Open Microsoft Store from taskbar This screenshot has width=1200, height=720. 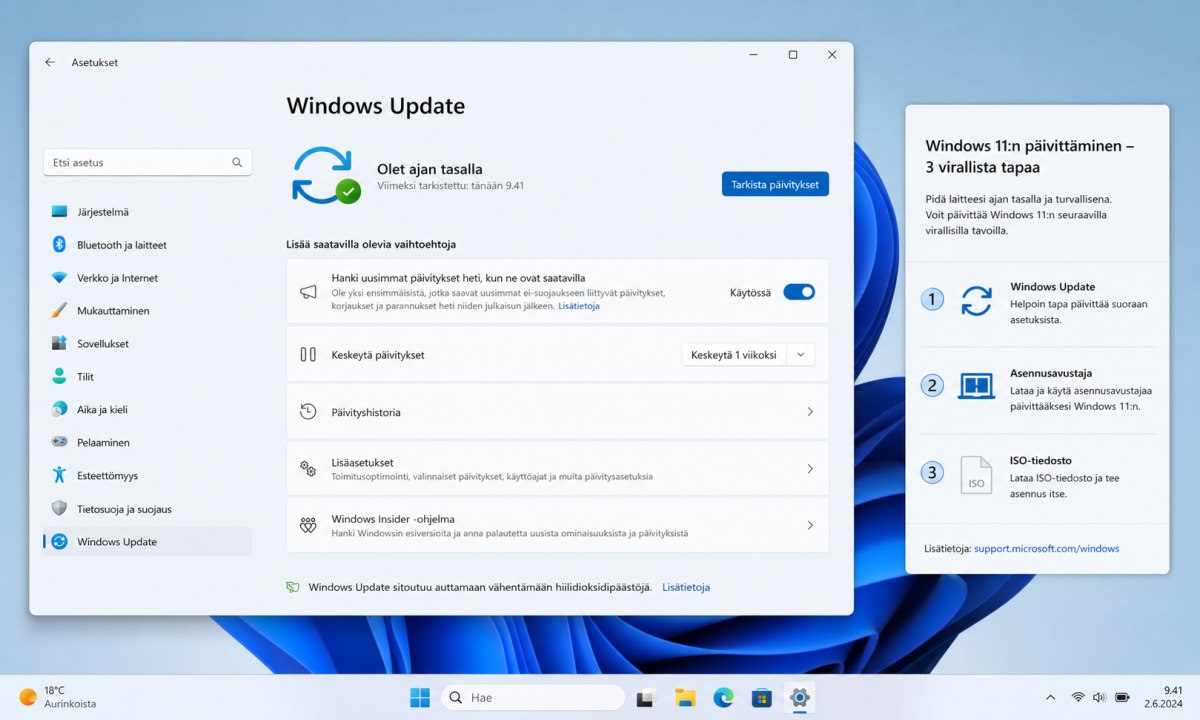coord(761,698)
